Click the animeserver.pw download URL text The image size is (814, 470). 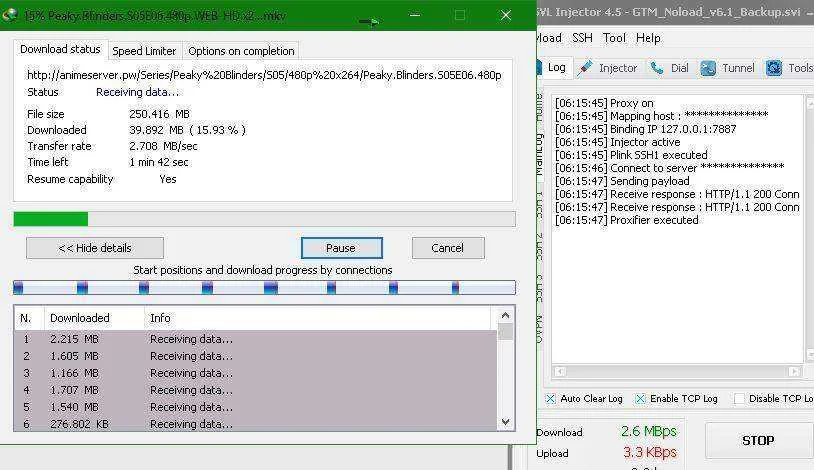264,75
